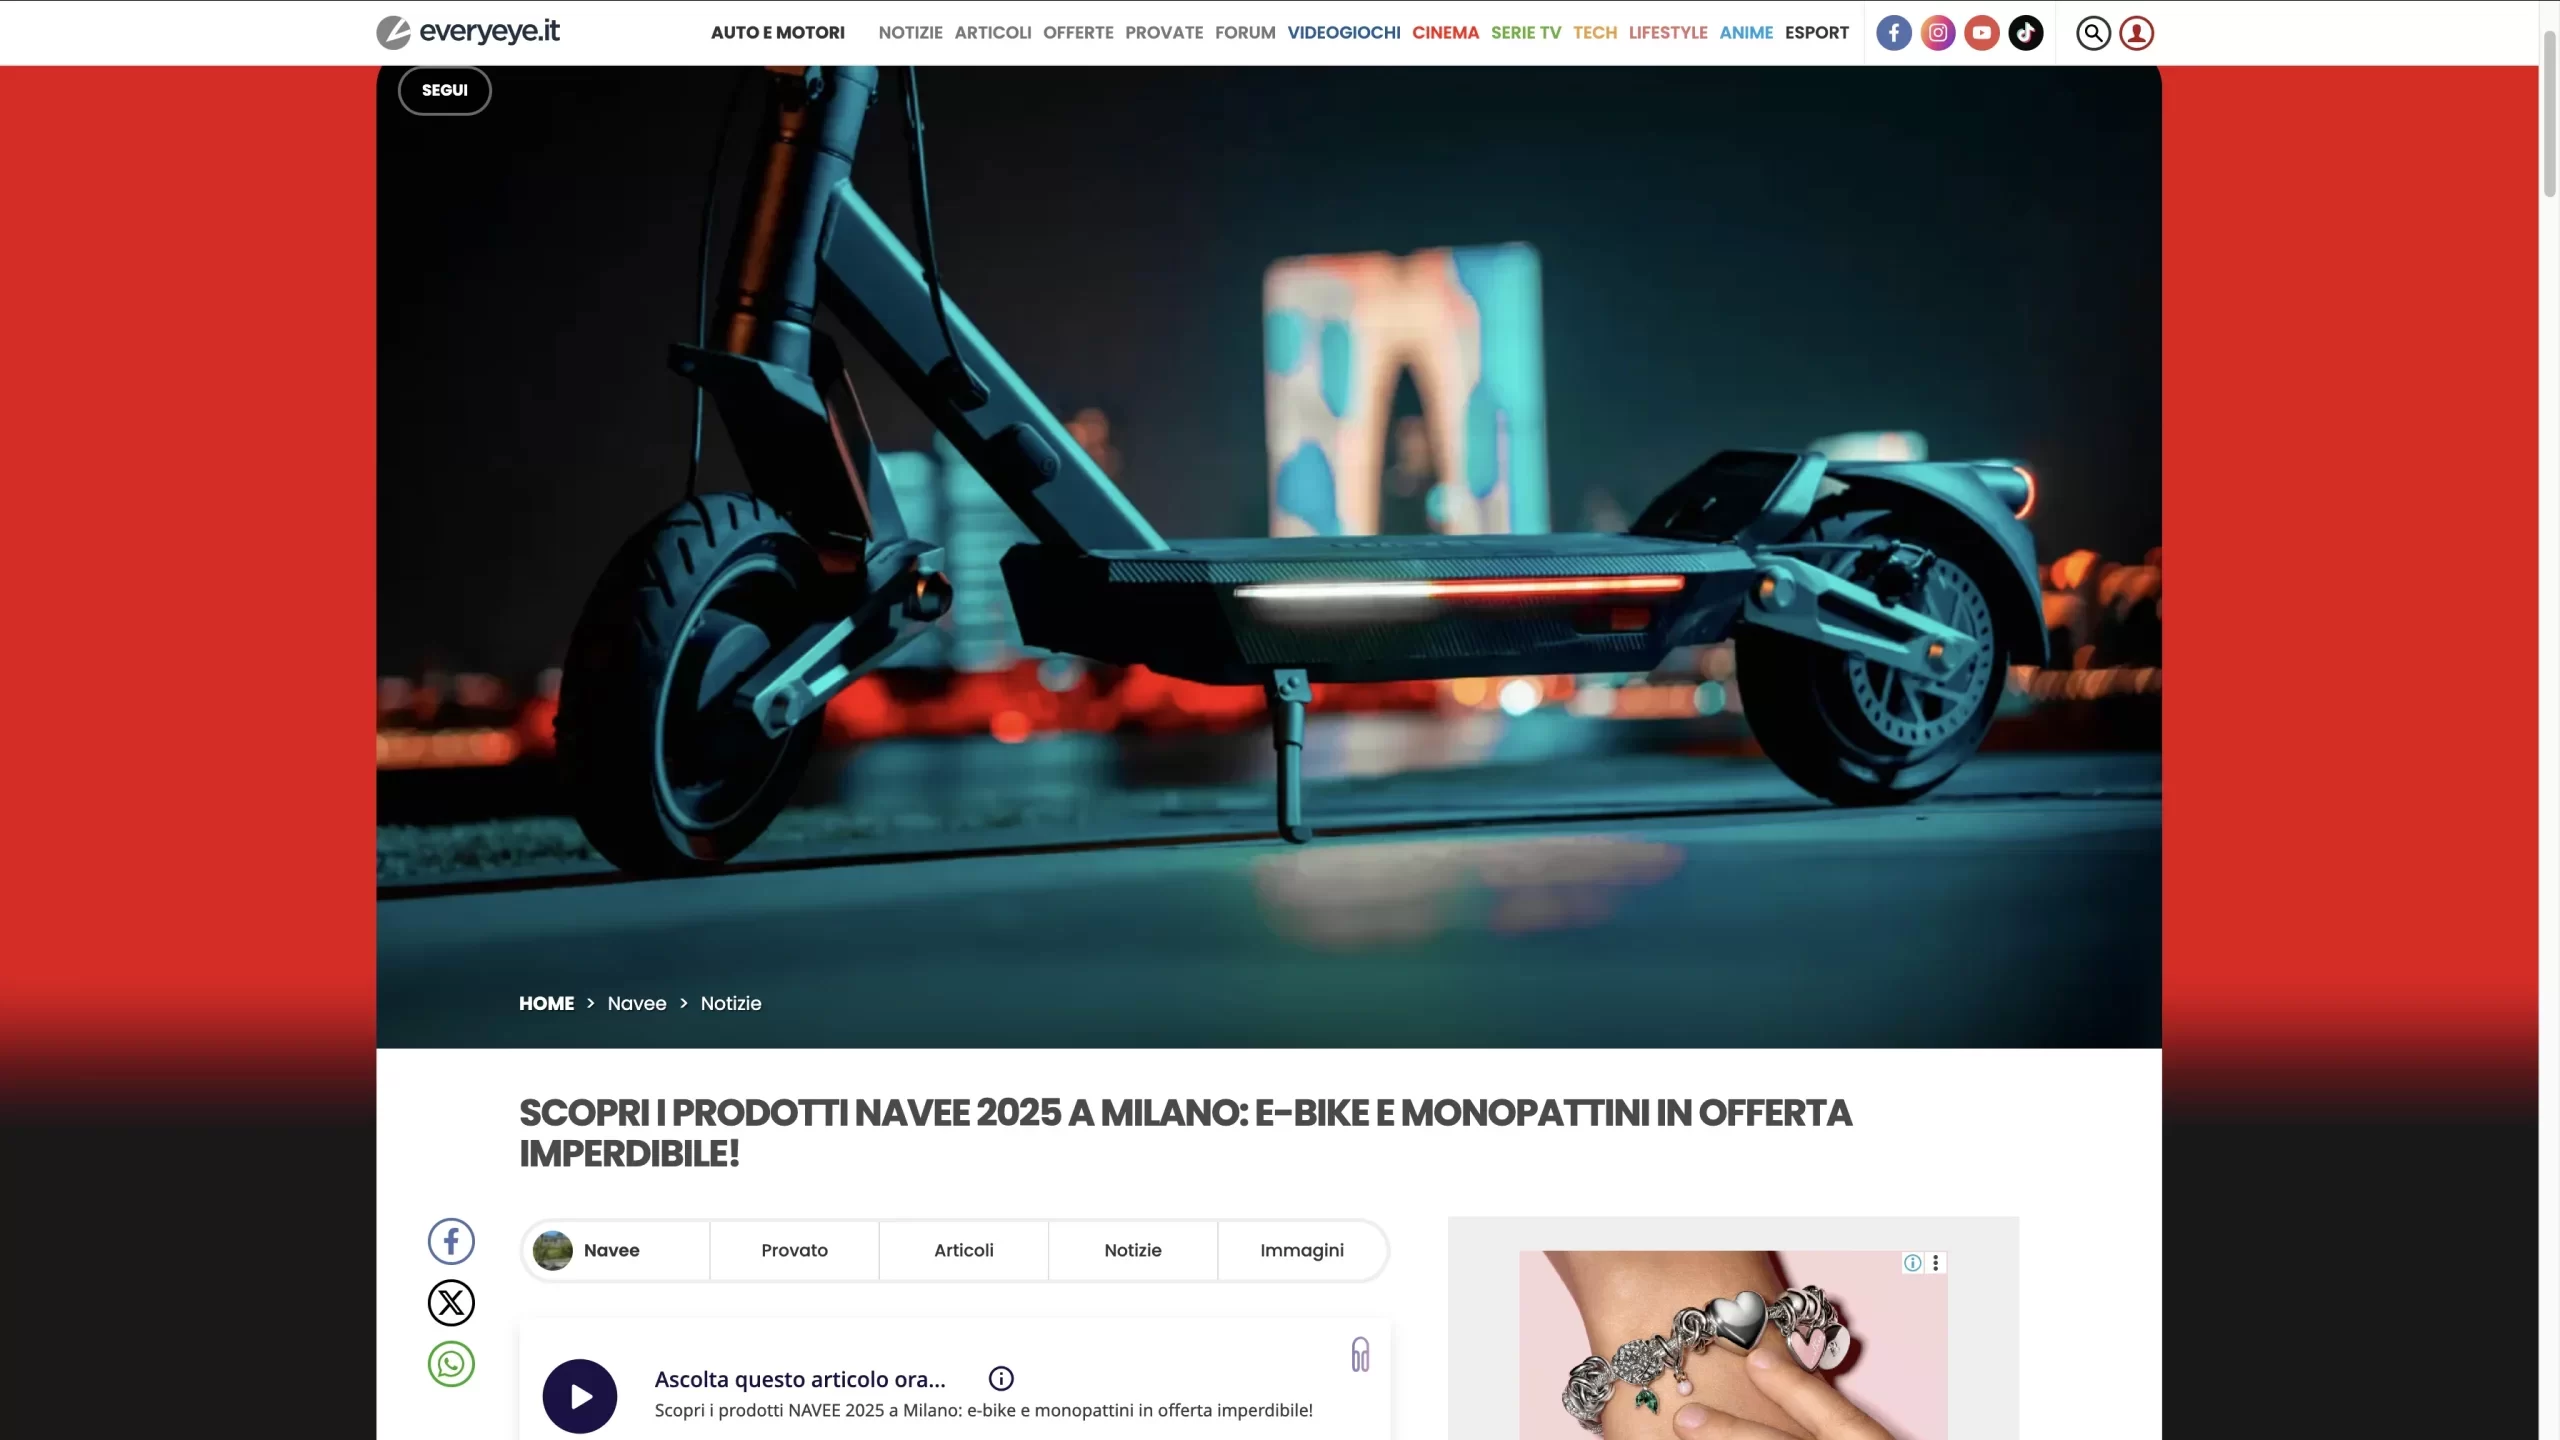Open the user account profile icon

(2136, 33)
